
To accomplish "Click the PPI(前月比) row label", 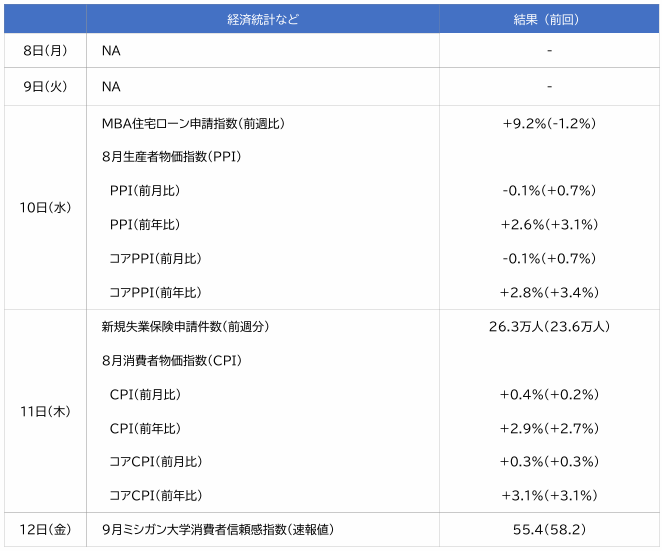I will click(x=145, y=190).
